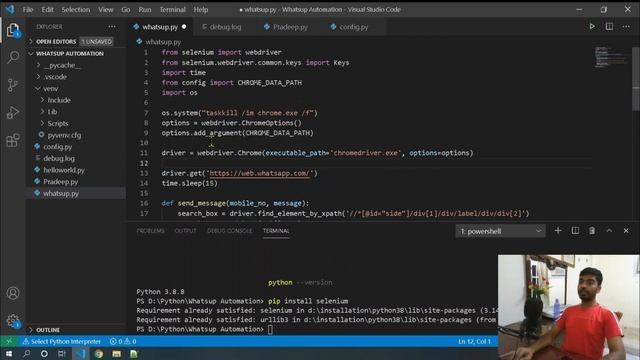Open helloworld.py in the explorer

64,170
